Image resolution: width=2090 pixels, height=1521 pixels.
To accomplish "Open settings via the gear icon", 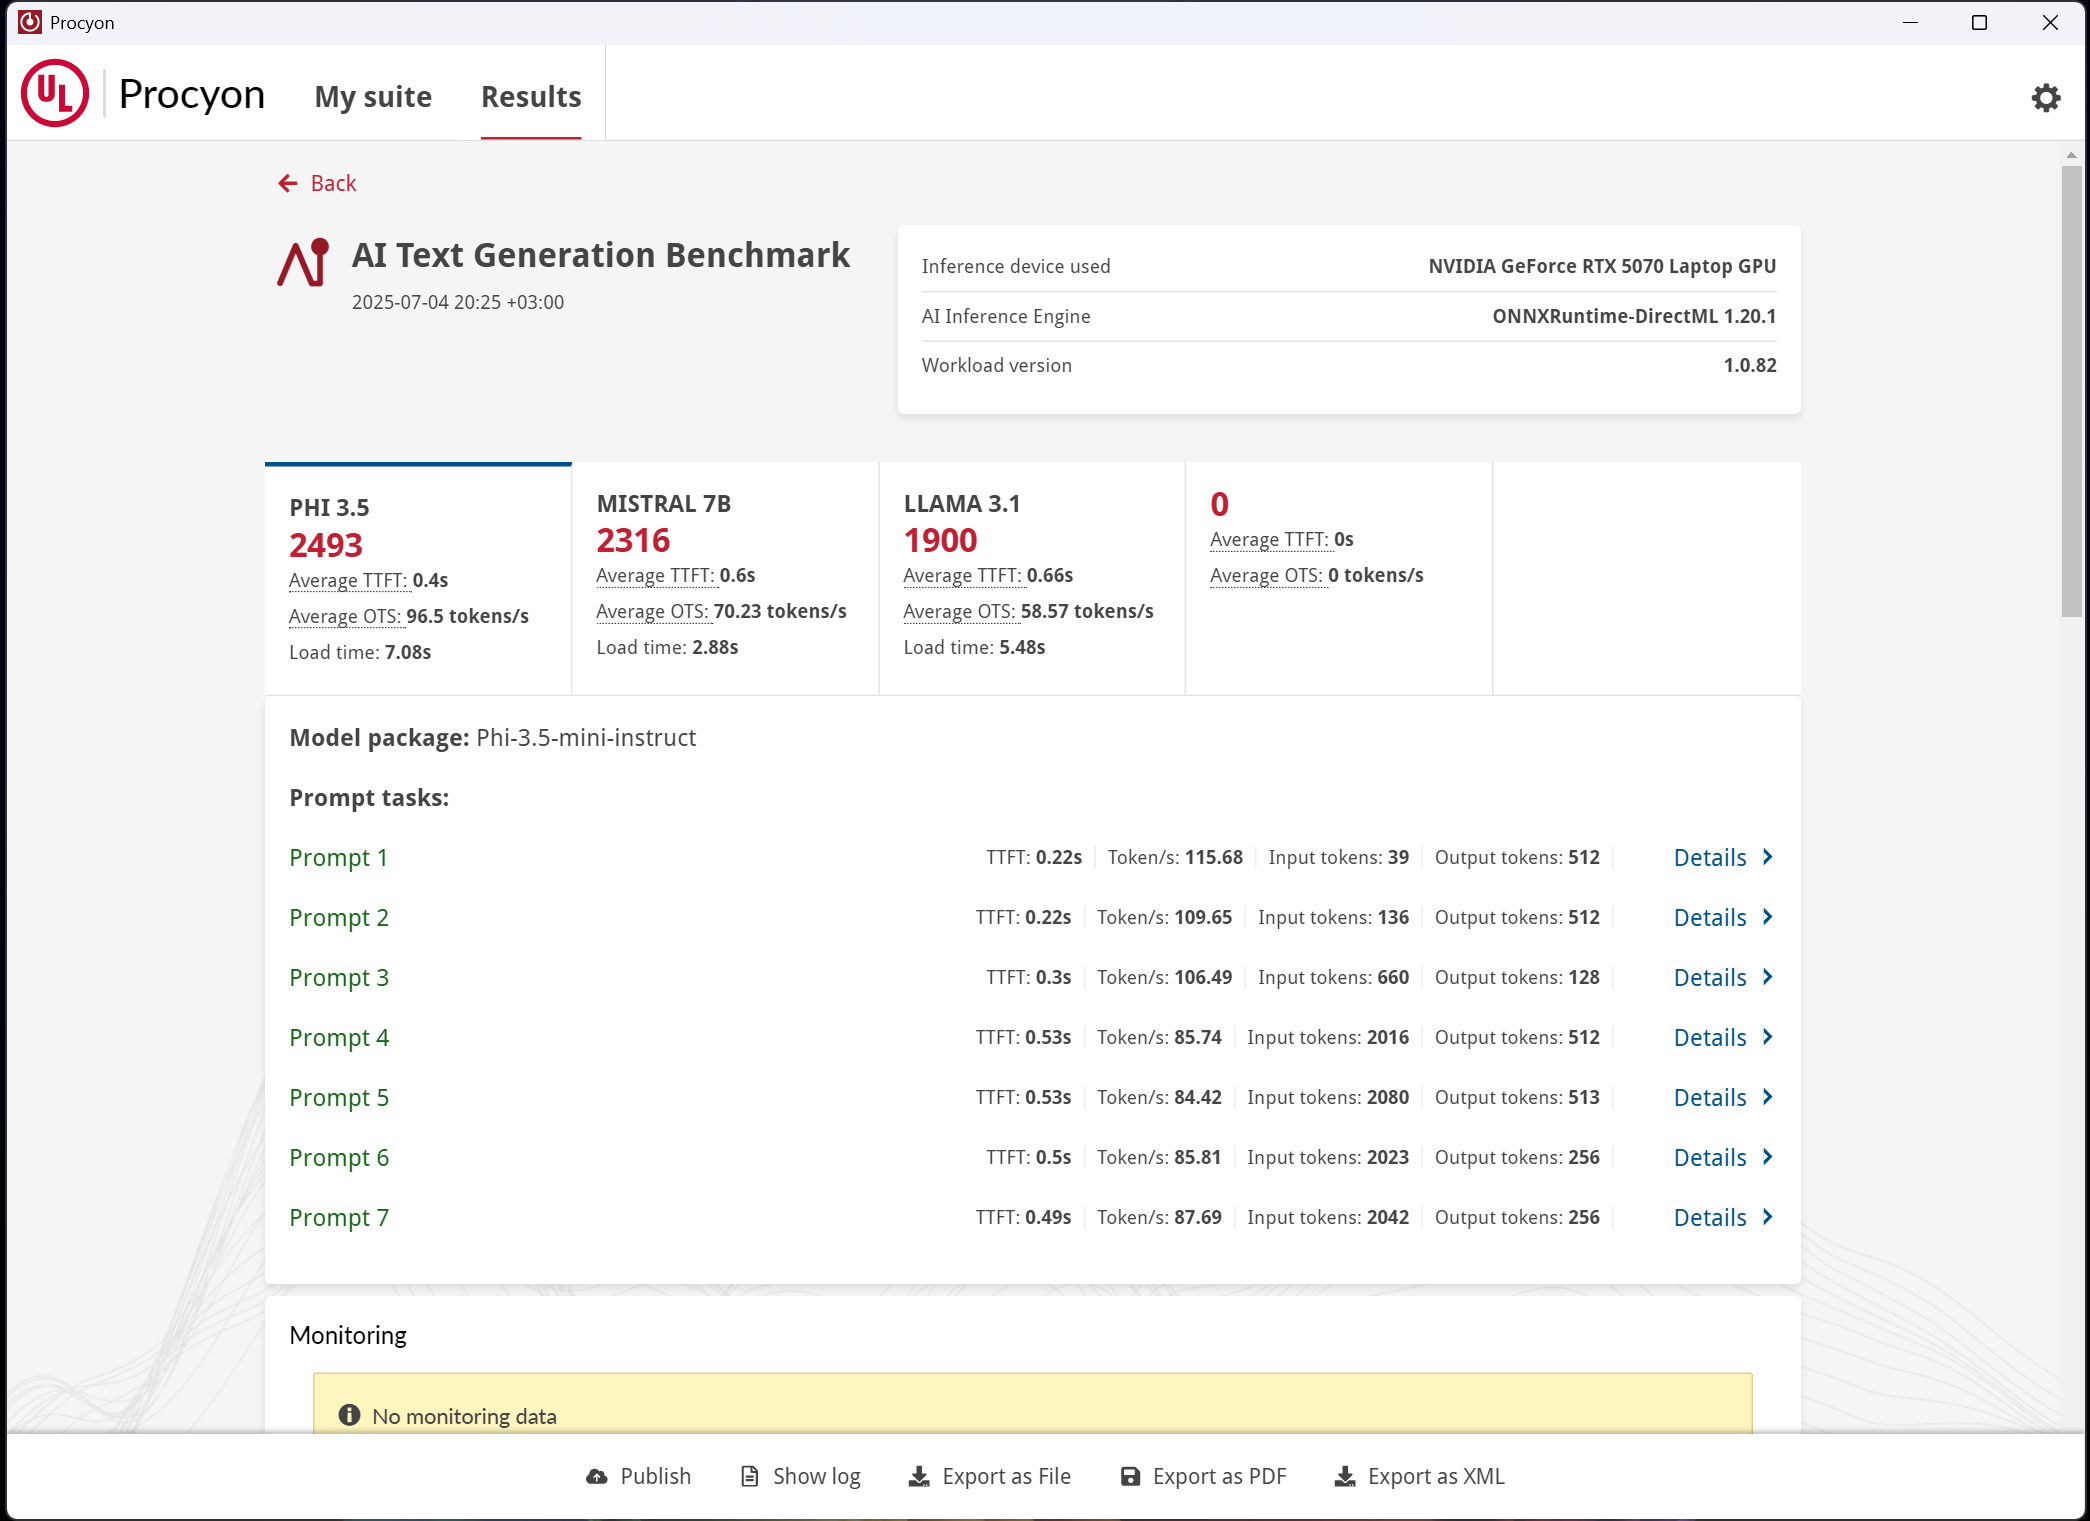I will (x=2046, y=97).
